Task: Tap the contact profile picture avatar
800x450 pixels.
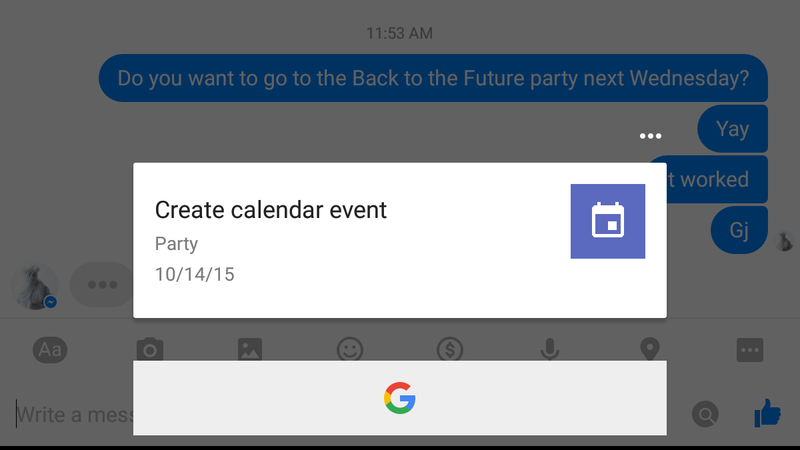Action: (34, 287)
